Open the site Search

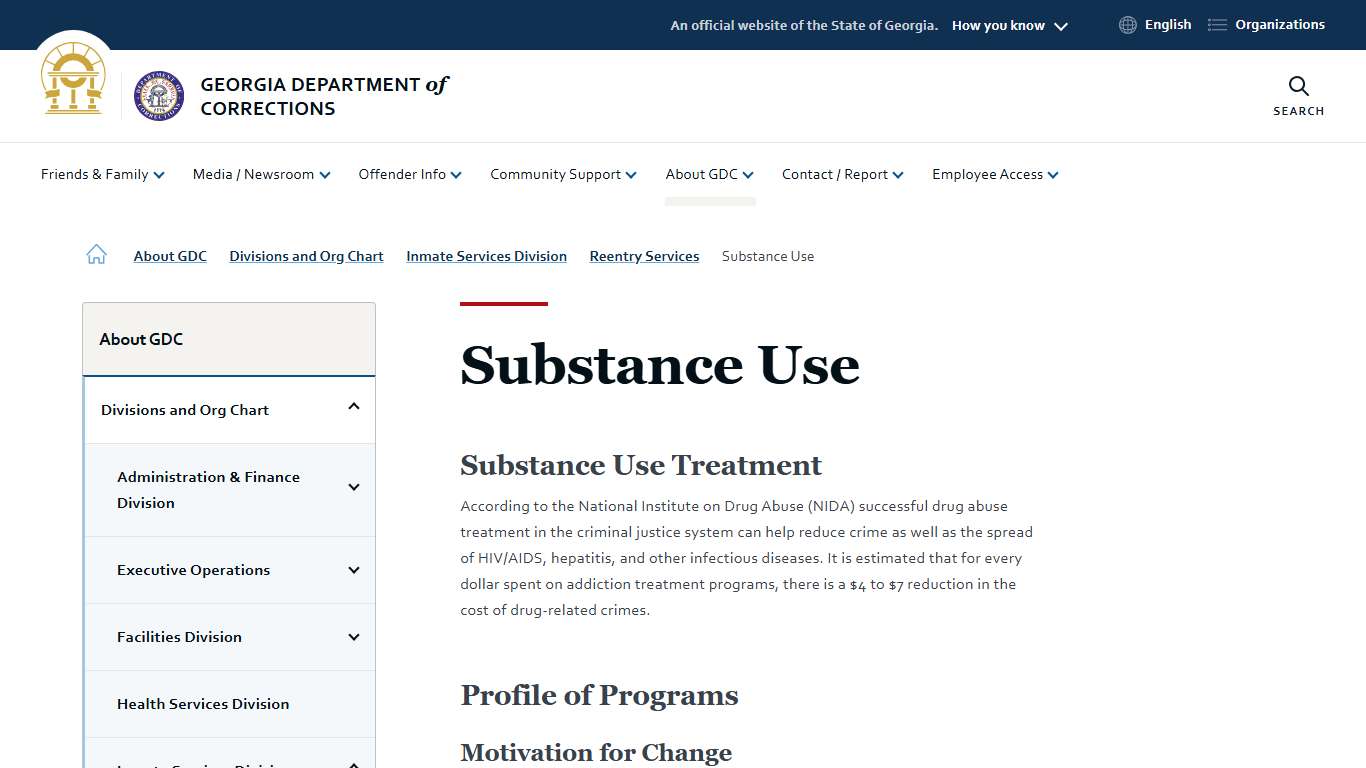(1297, 95)
